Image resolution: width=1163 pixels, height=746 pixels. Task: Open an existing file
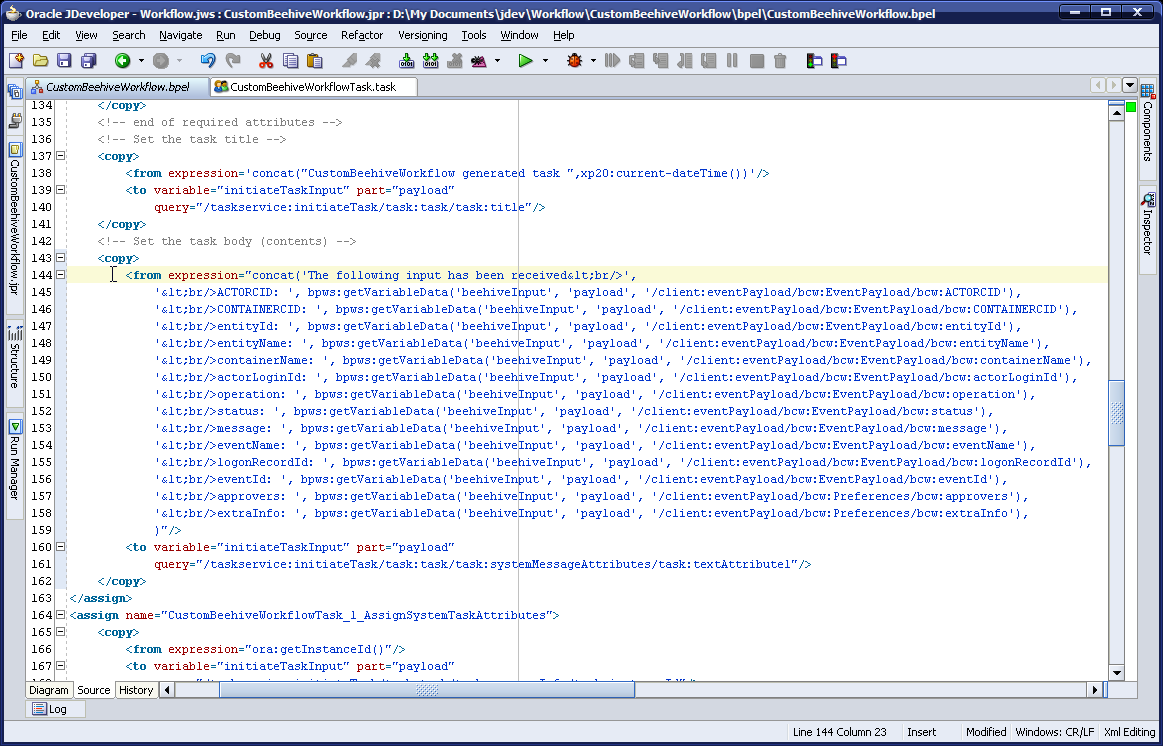click(40, 60)
